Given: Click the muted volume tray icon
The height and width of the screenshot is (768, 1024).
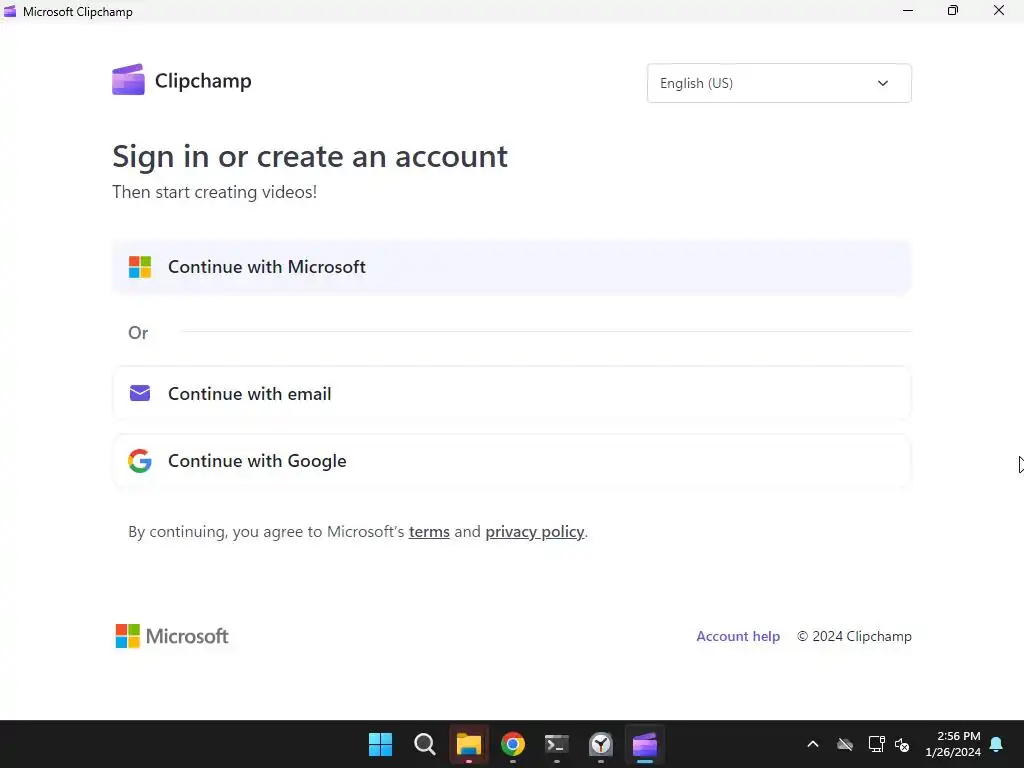Looking at the screenshot, I should [902, 744].
